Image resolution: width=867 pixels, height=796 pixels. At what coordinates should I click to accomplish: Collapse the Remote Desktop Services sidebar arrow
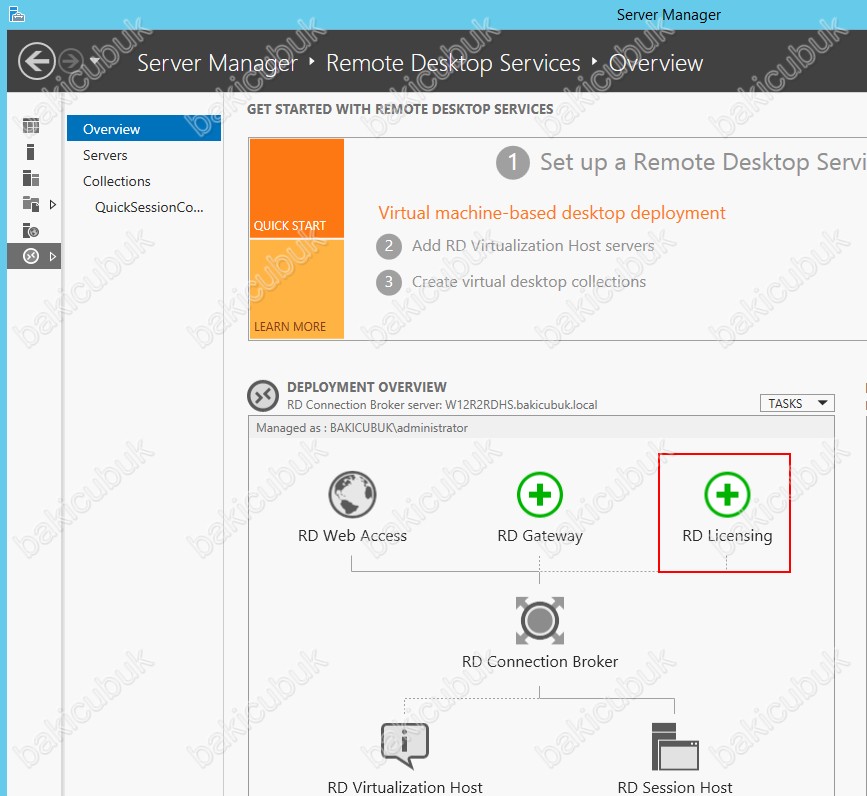pyautogui.click(x=53, y=256)
